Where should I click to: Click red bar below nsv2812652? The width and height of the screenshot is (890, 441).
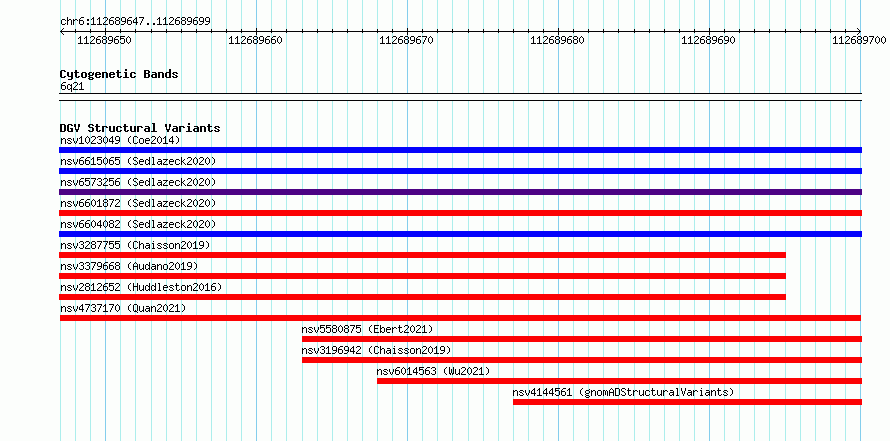(x=422, y=297)
